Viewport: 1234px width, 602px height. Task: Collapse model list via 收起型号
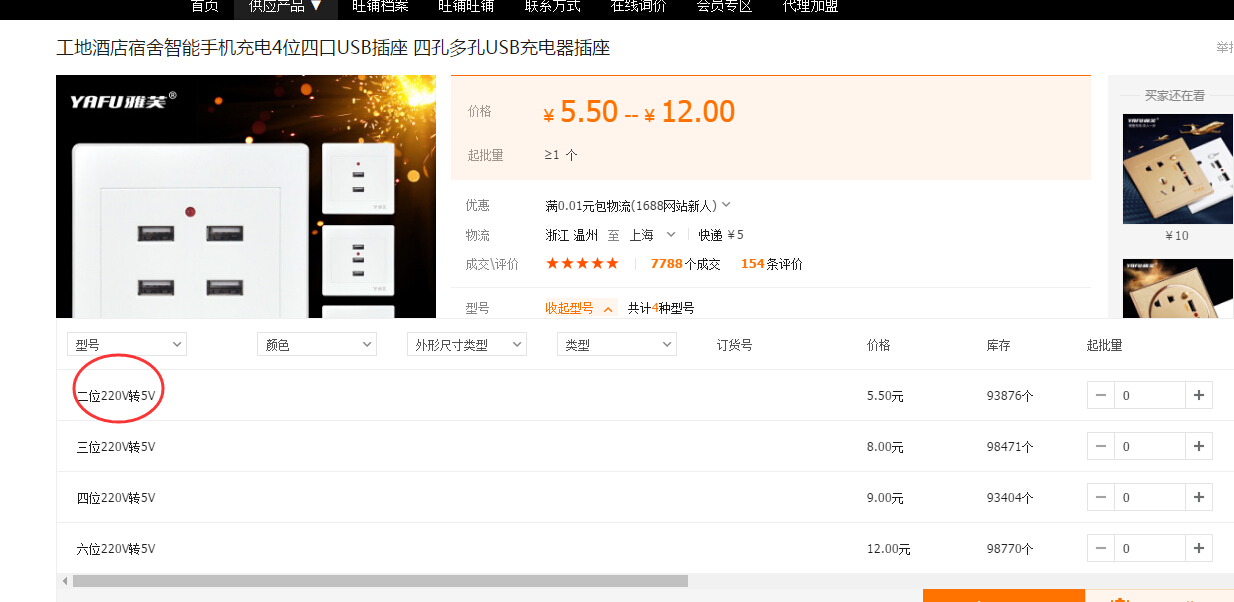(580, 308)
